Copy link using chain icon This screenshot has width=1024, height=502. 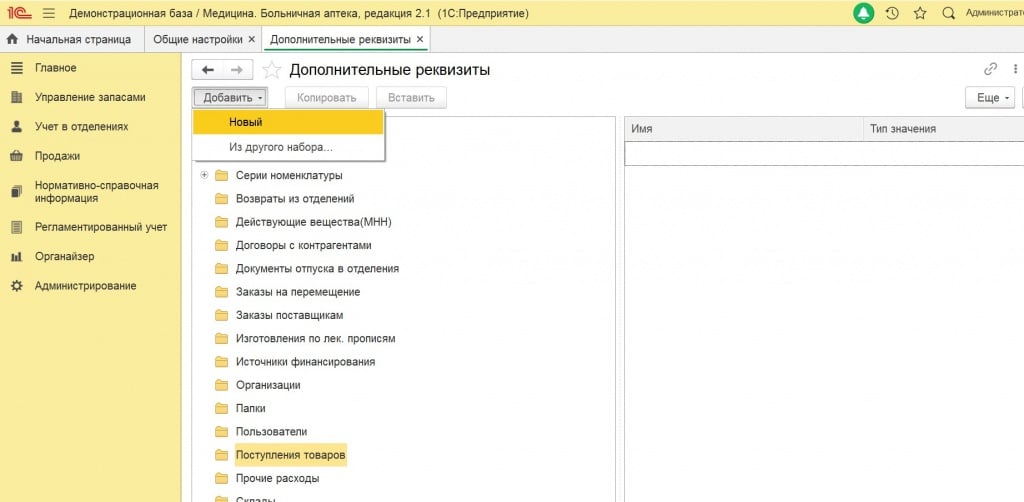(990, 70)
